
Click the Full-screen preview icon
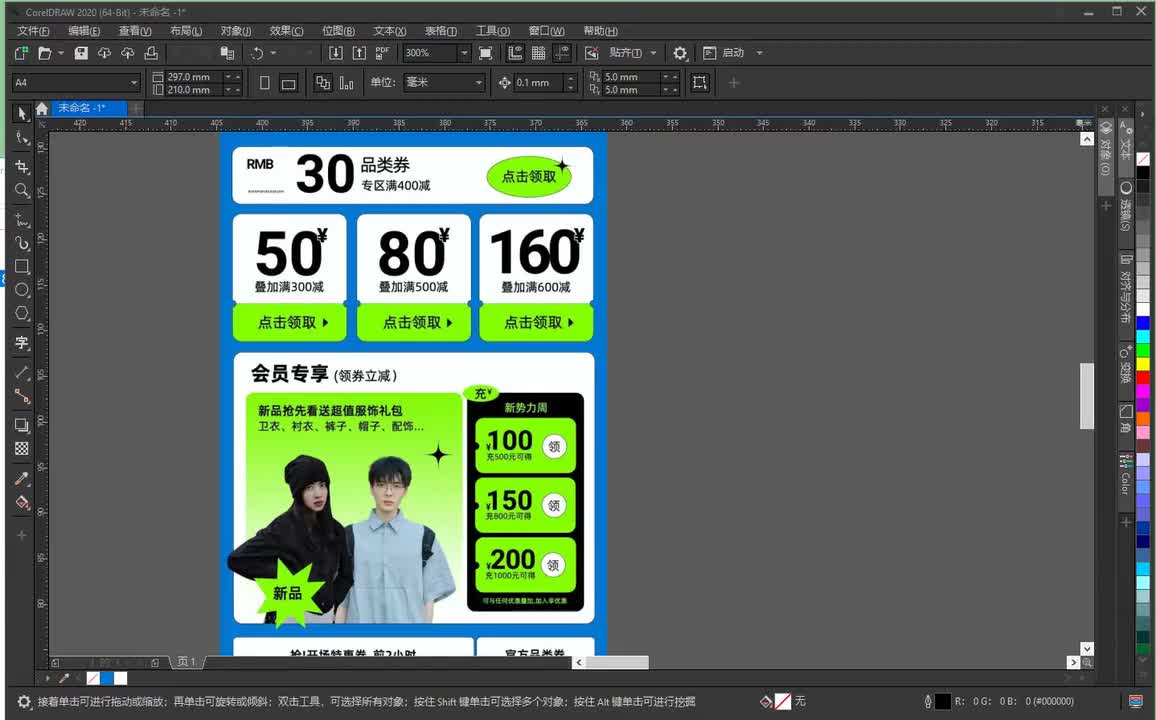tap(485, 53)
